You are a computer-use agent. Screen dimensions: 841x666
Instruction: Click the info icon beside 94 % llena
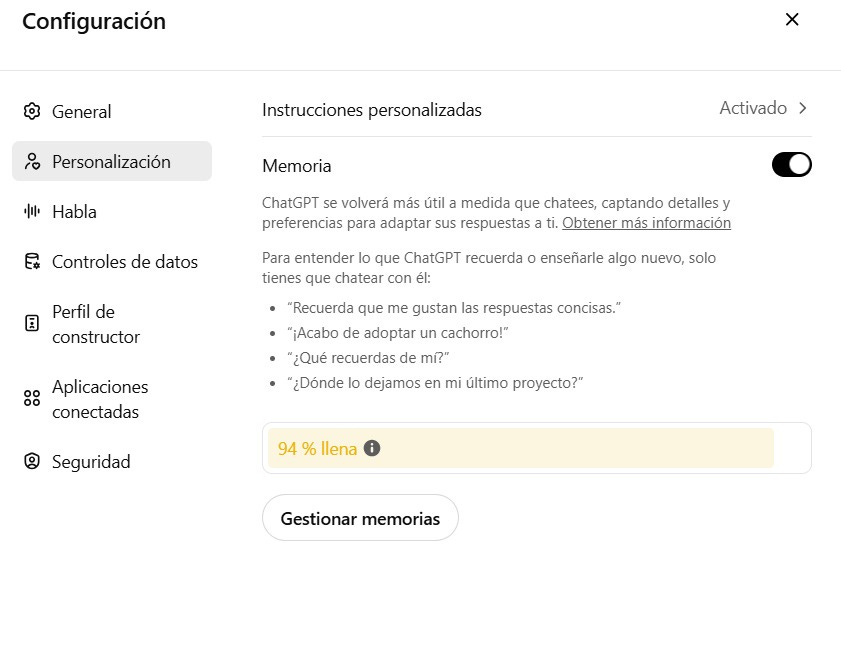tap(372, 448)
